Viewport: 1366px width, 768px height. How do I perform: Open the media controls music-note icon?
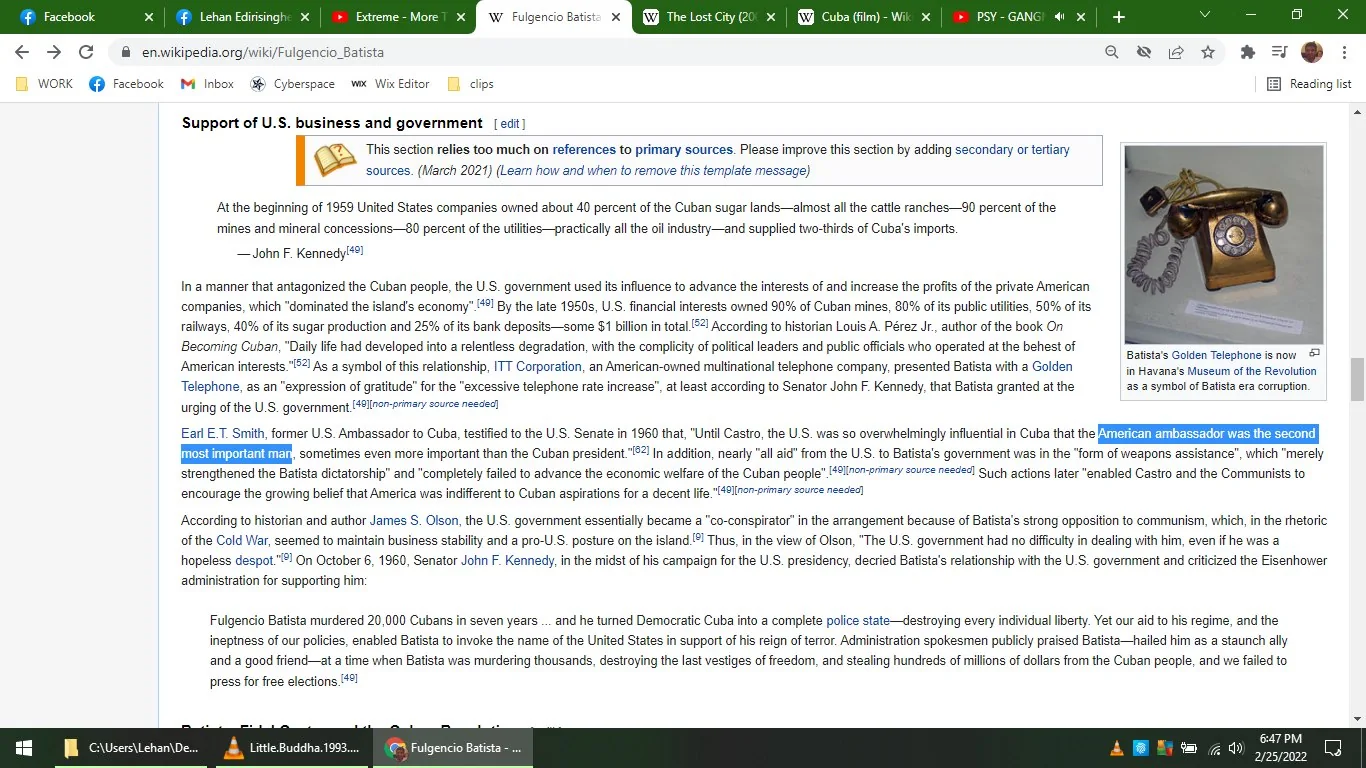pyautogui.click(x=1280, y=52)
